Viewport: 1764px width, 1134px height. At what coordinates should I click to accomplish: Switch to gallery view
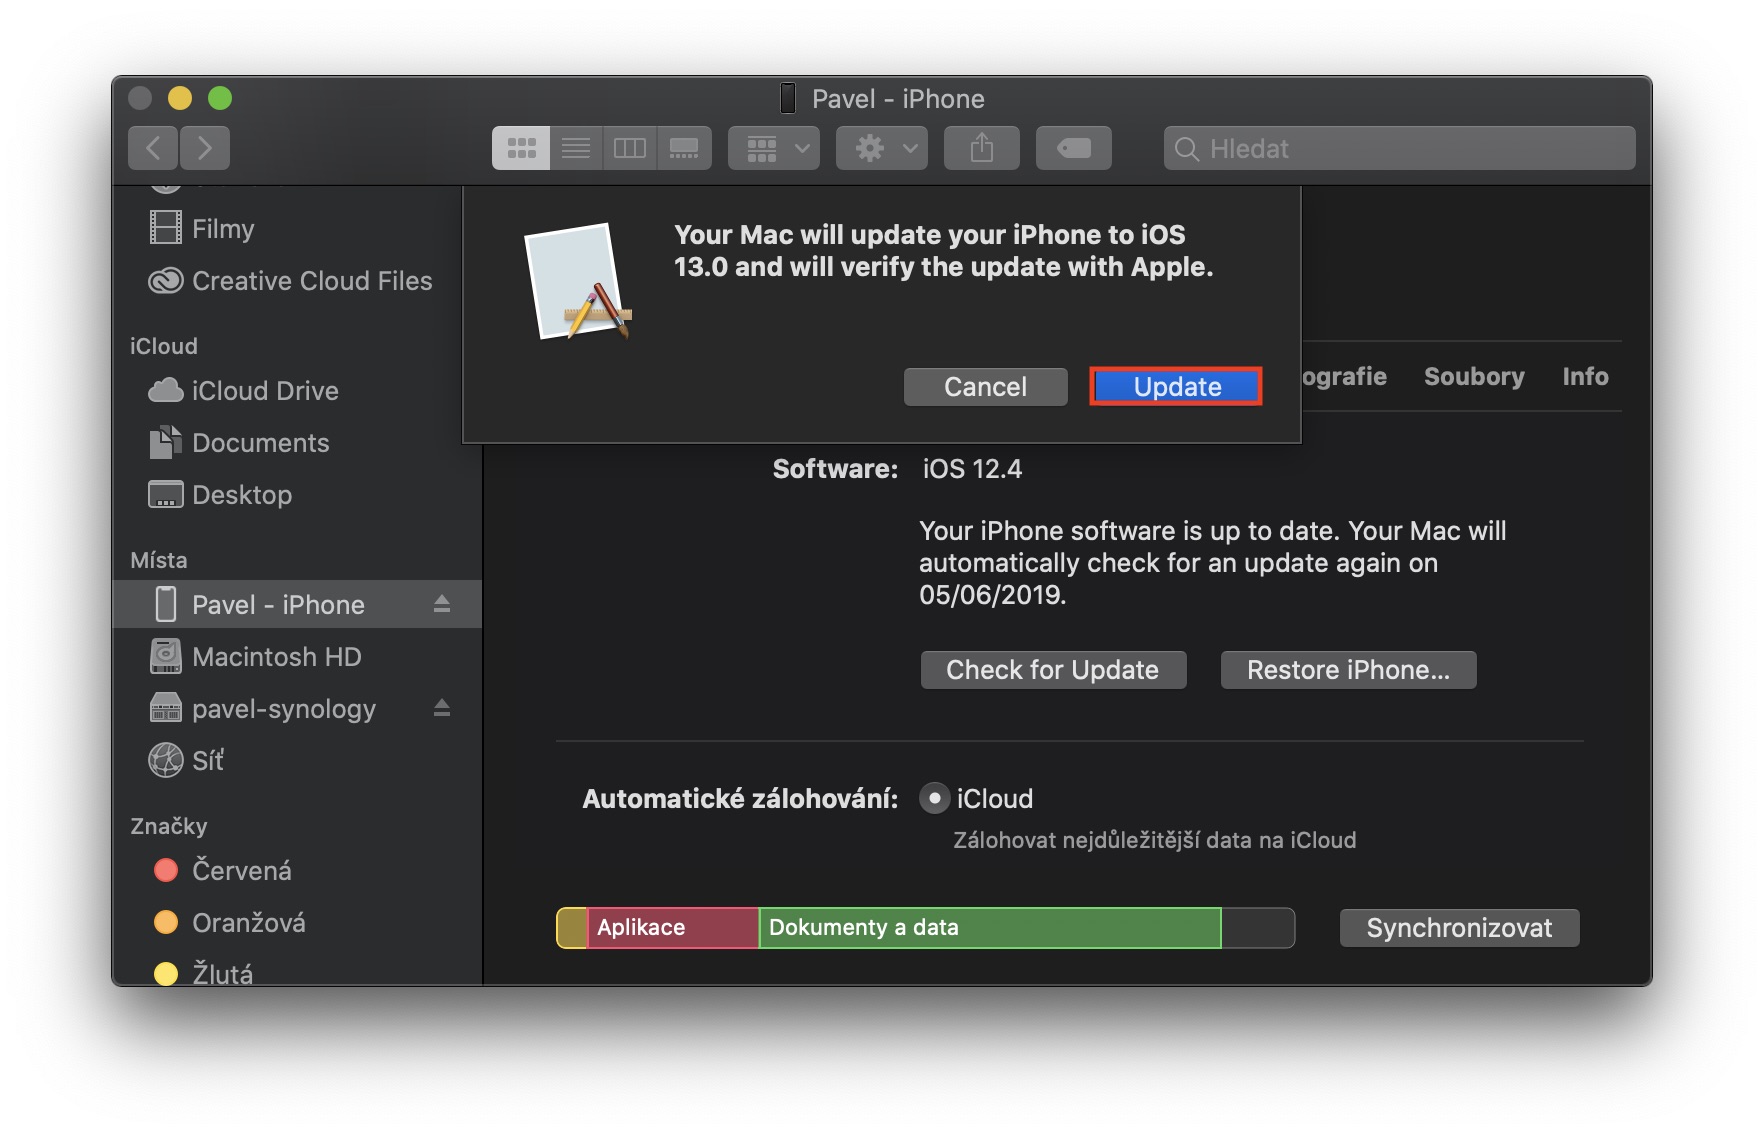[x=684, y=149]
